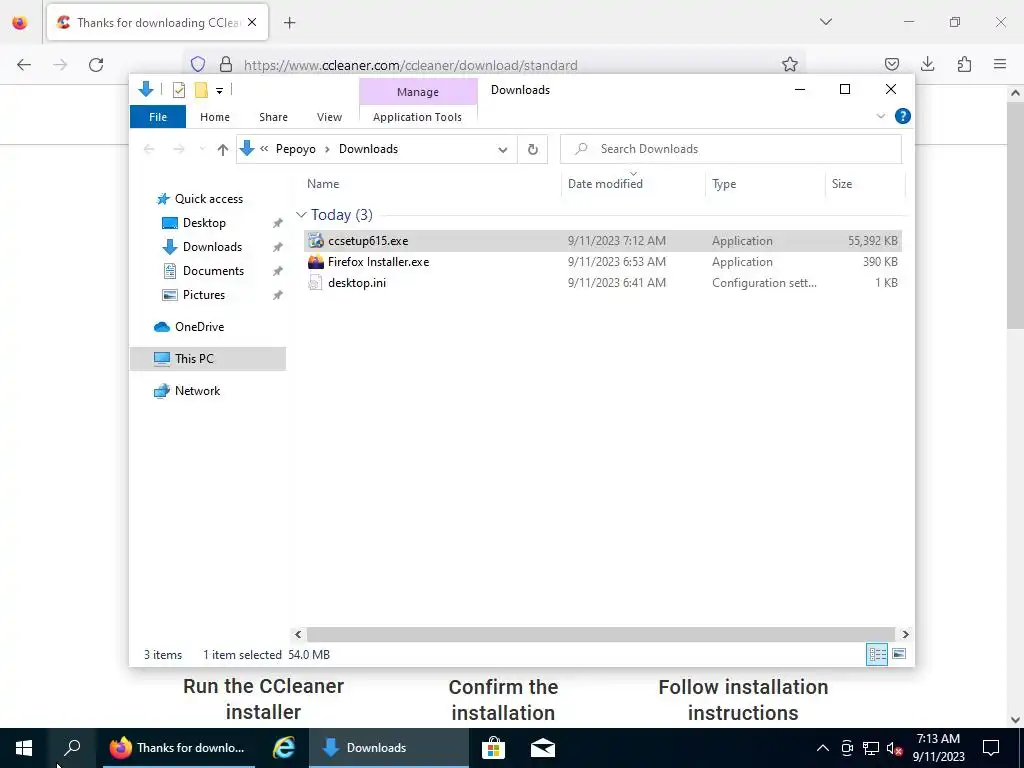Open Windows taskbar search

pyautogui.click(x=72, y=748)
